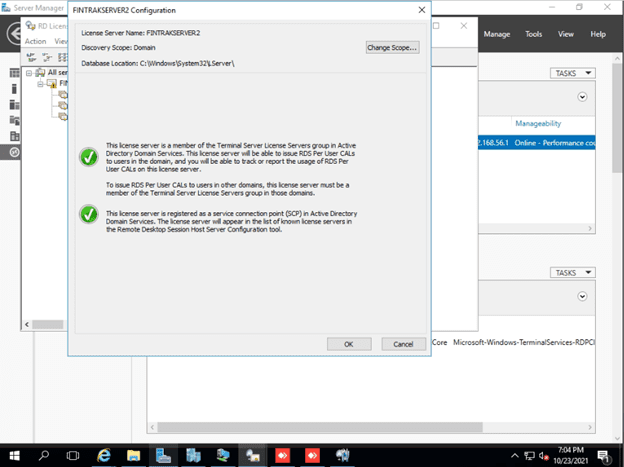This screenshot has height=467, width=624.
Task: Click the green check beside service connection point text
Action: tap(89, 214)
